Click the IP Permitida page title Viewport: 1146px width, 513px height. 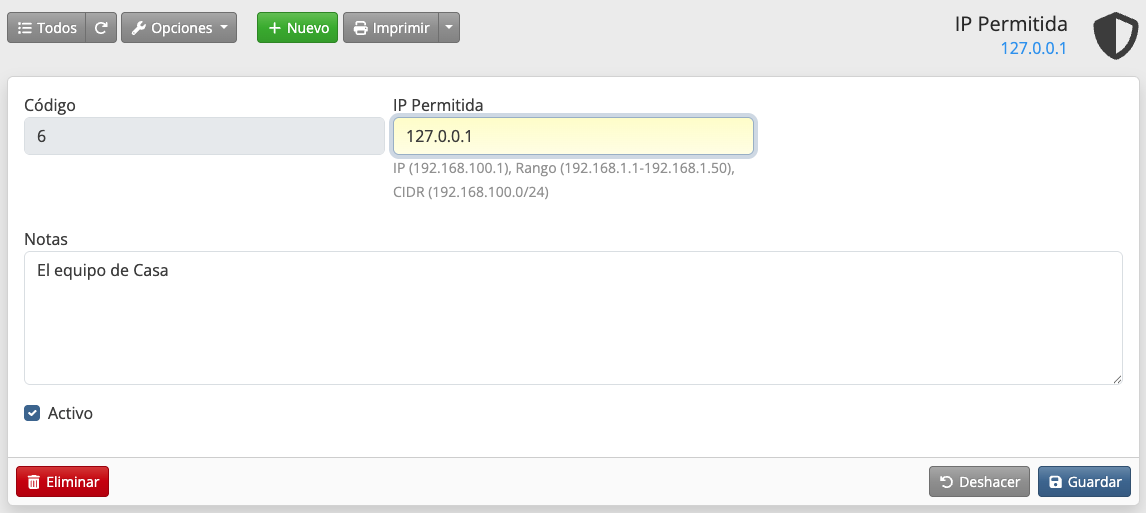point(1011,24)
